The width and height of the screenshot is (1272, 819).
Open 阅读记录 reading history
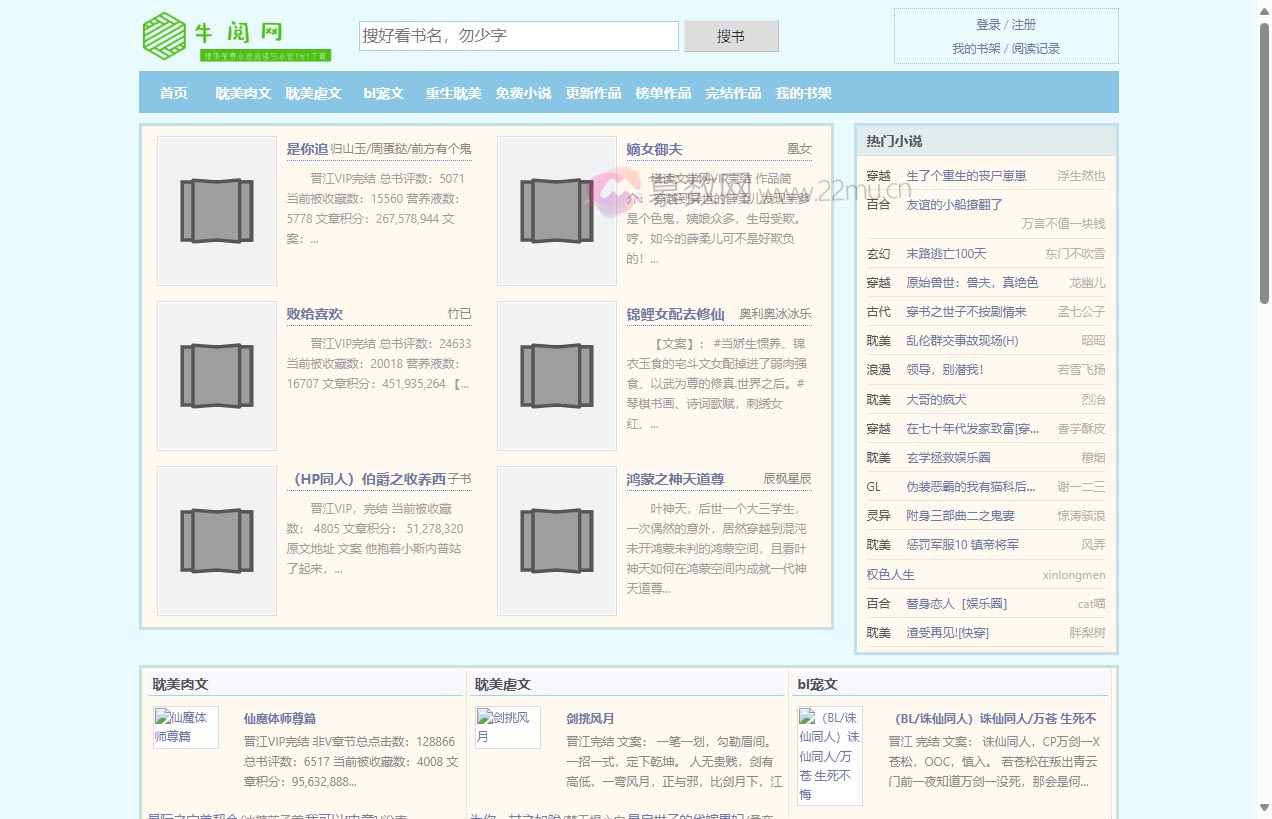coord(1035,47)
